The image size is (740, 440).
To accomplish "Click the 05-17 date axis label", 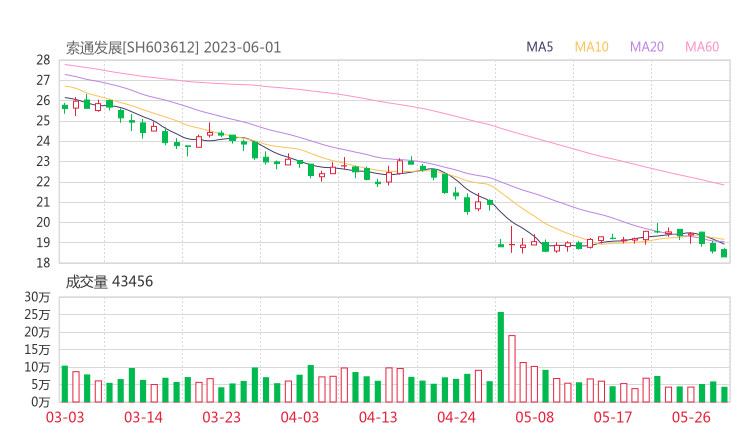I will click(x=613, y=417).
